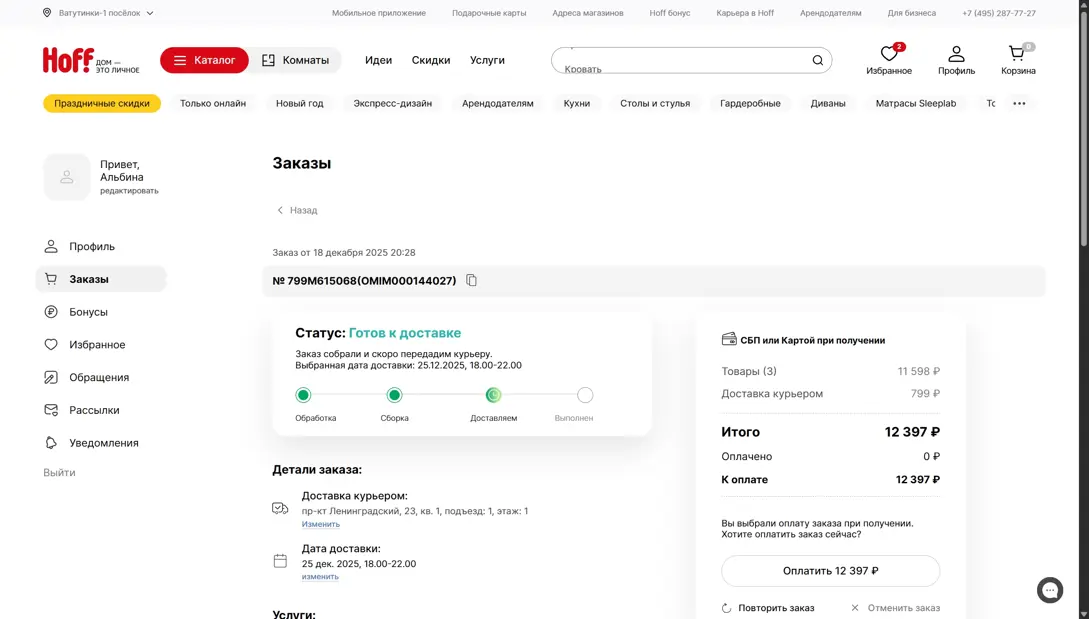Copy the order number with copy icon

472,281
